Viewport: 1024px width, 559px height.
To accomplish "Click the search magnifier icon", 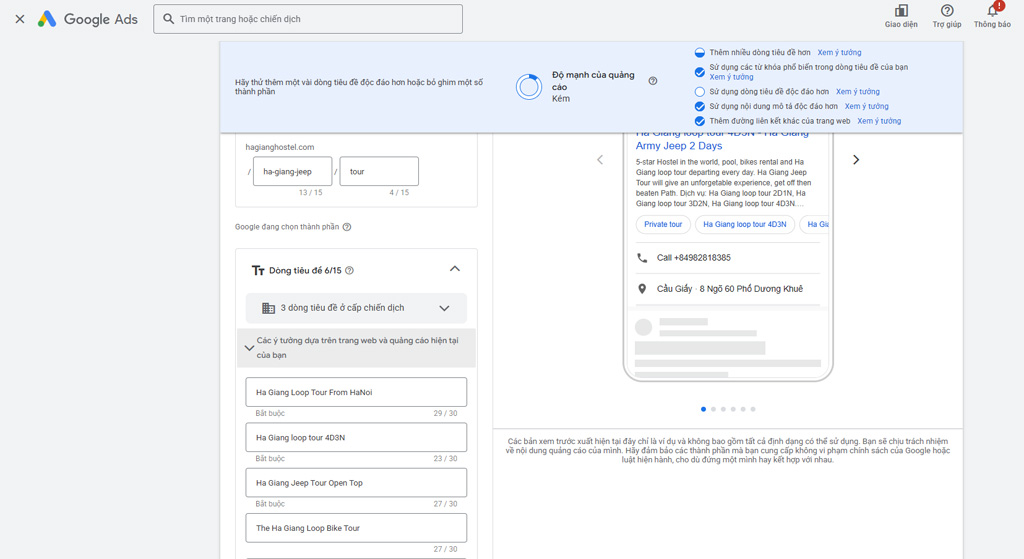I will pos(168,19).
